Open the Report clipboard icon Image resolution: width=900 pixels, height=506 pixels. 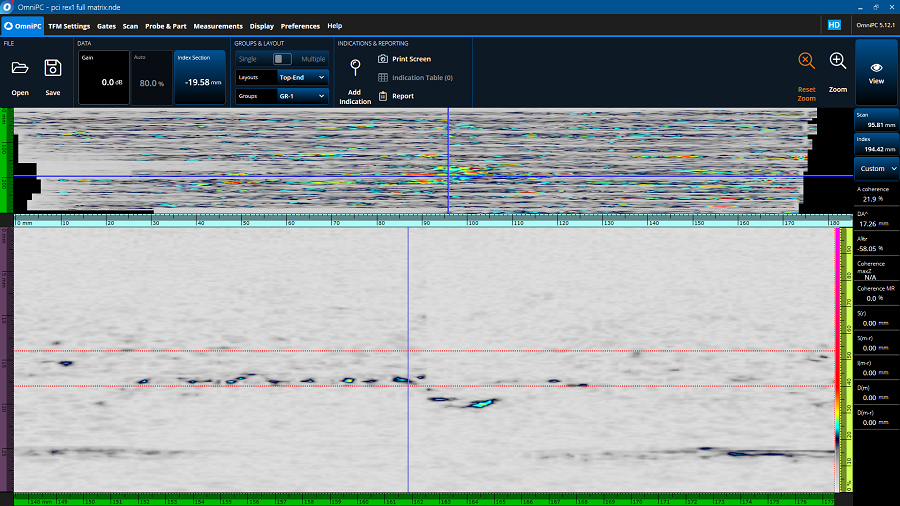(x=383, y=96)
